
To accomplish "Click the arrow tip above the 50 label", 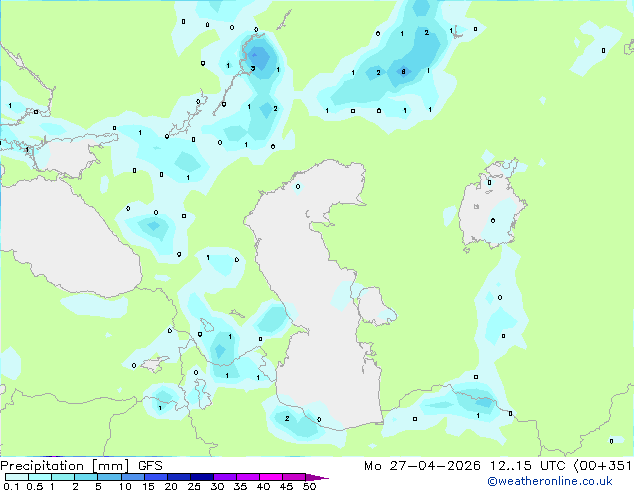I will tap(317, 477).
